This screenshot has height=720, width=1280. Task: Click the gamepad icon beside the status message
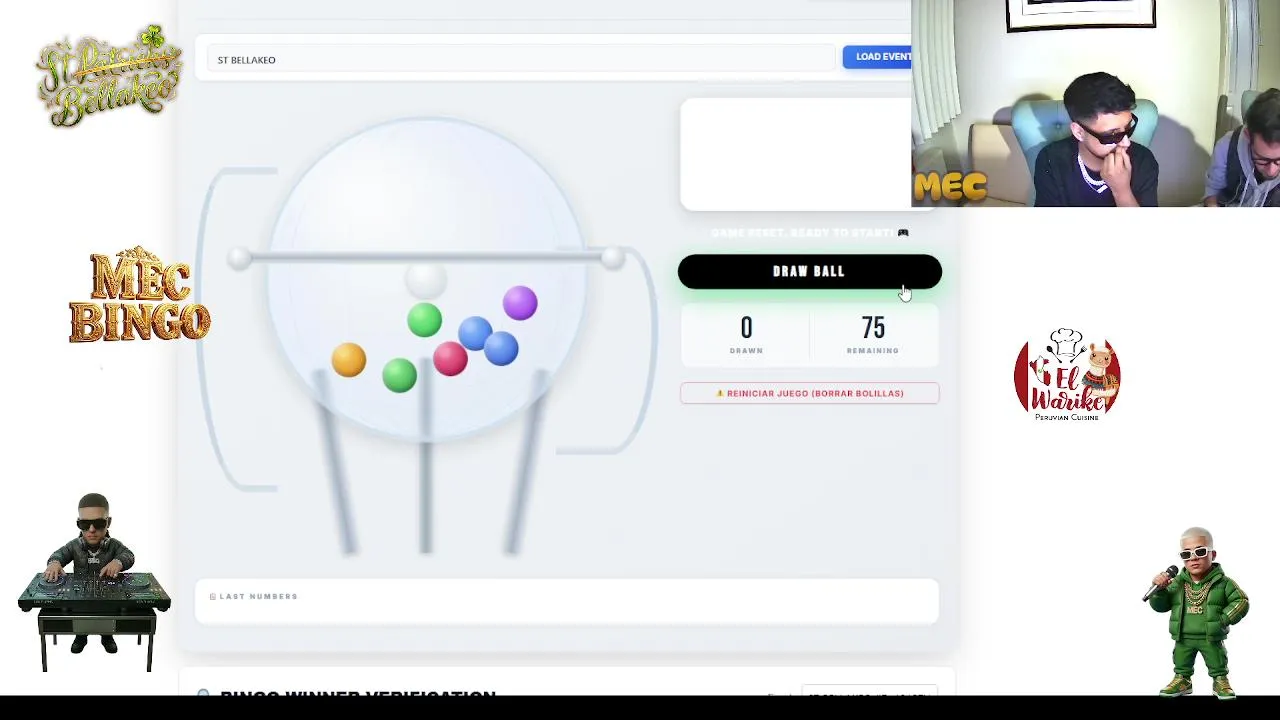(903, 233)
